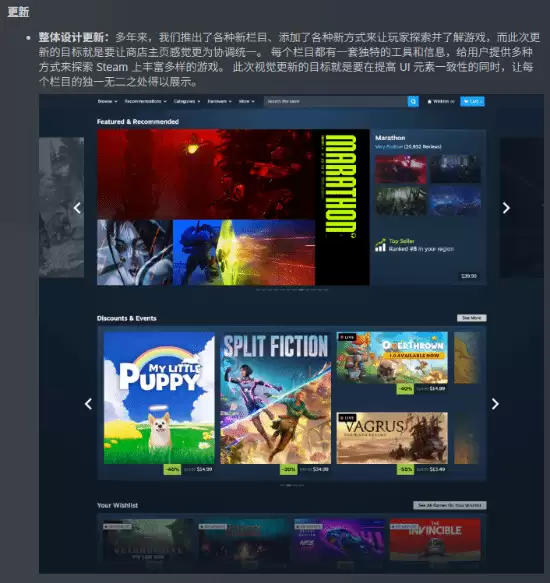The width and height of the screenshot is (550, 583).
Task: Expand the Recommendations dropdown menu
Action: [145, 101]
